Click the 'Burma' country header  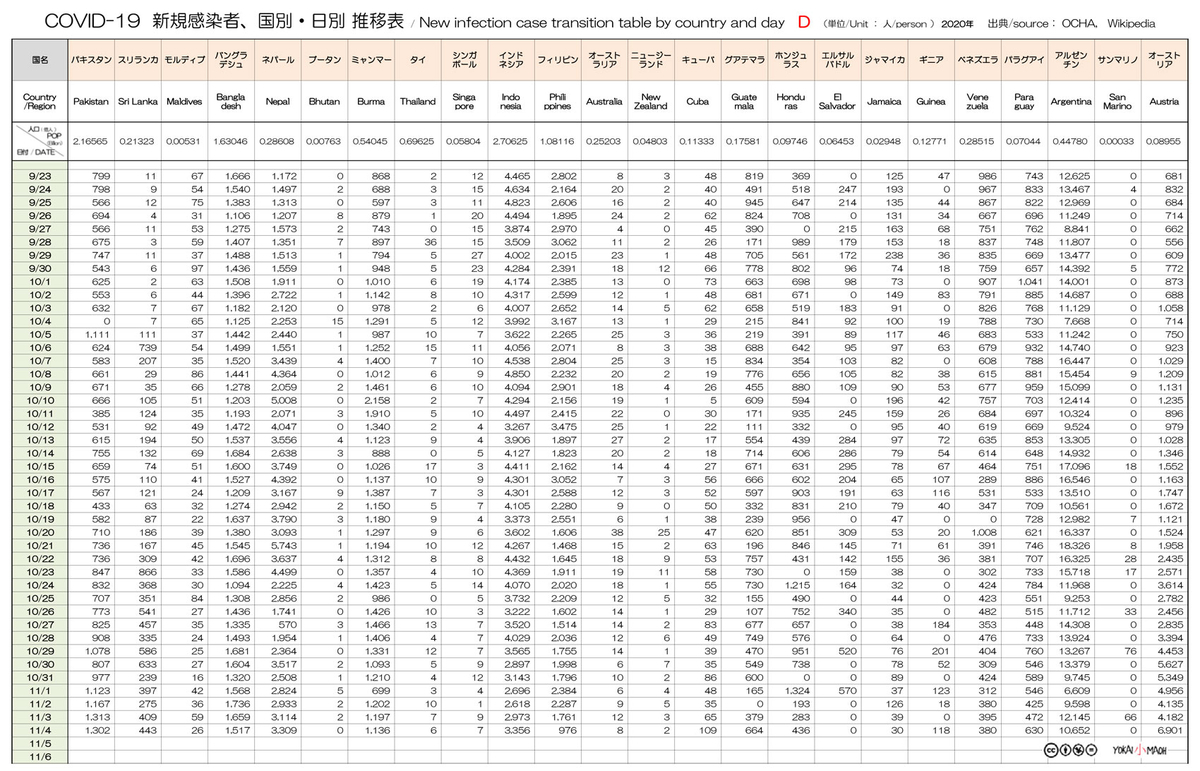370,102
